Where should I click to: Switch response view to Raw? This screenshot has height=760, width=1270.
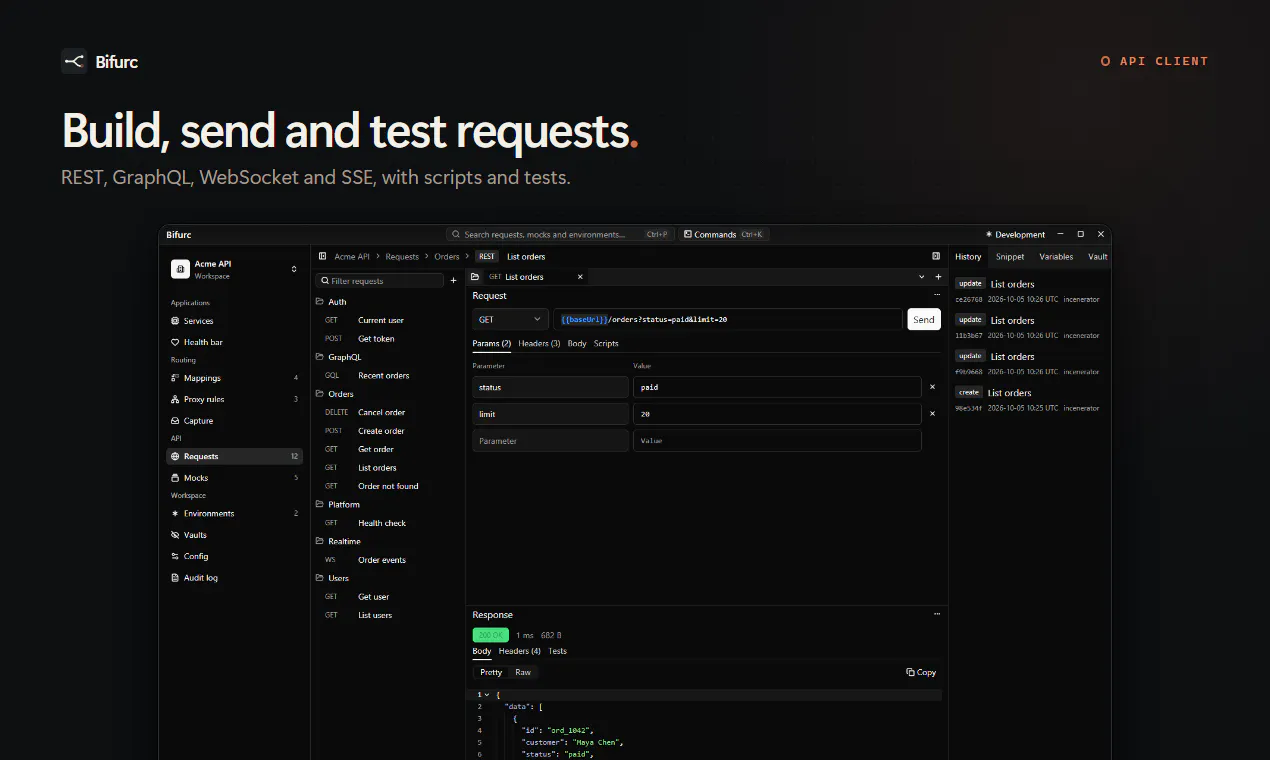click(523, 672)
